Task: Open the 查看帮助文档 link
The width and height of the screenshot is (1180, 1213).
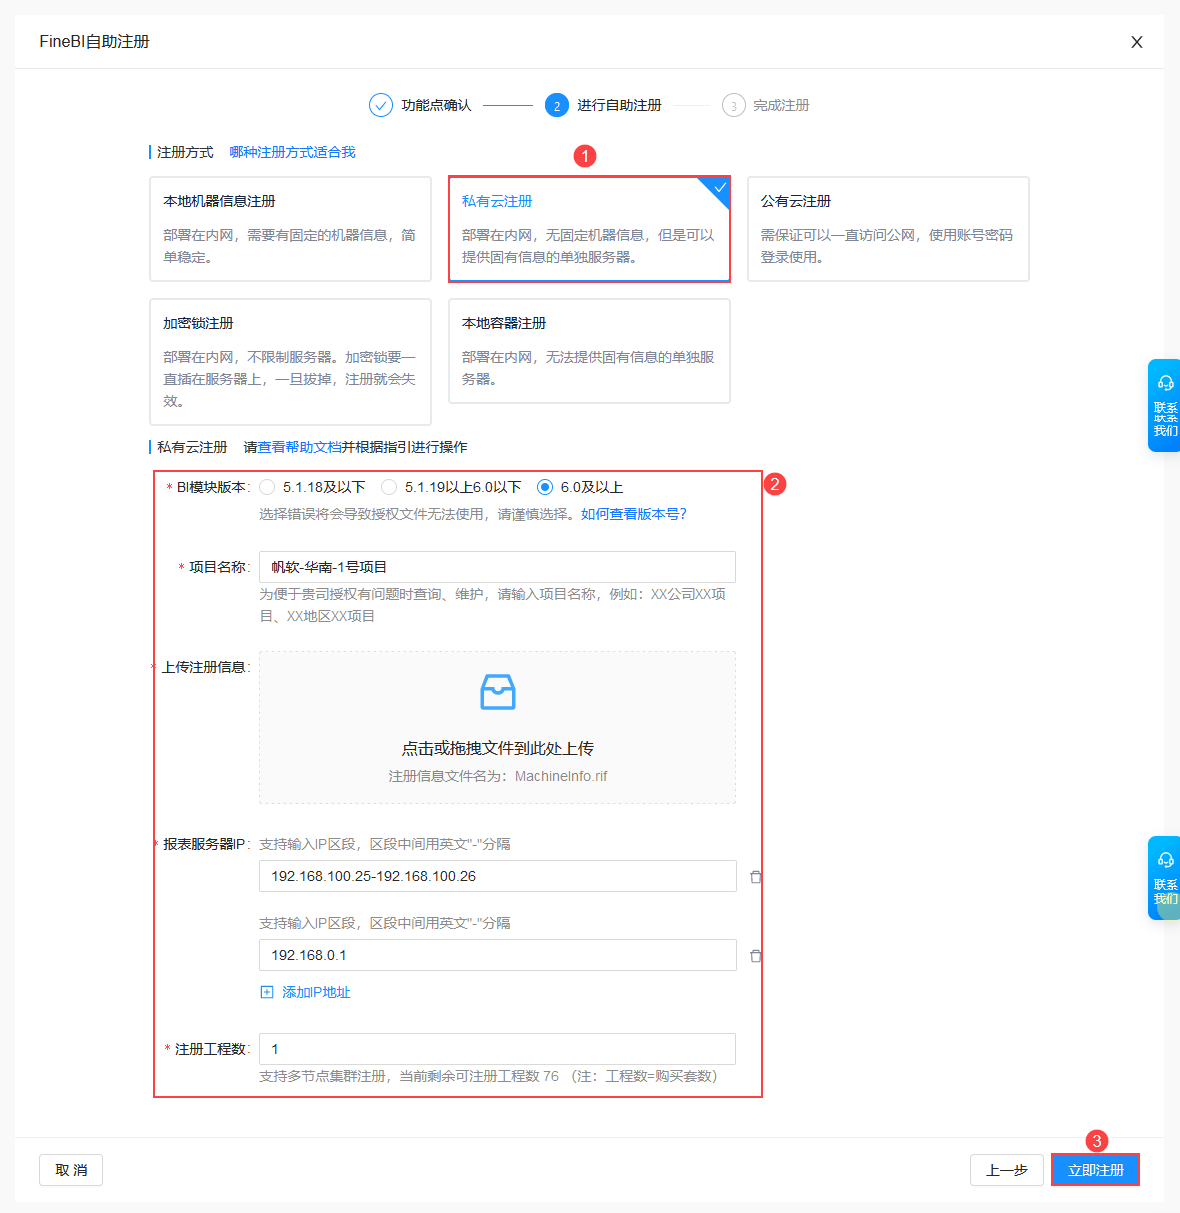Action: (300, 447)
